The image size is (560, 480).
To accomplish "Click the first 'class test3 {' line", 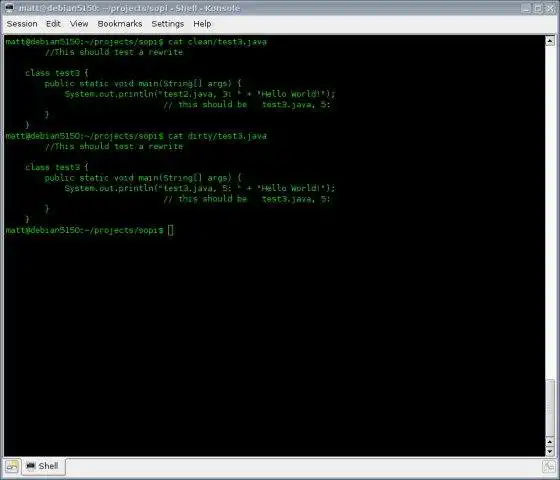I will (56, 73).
